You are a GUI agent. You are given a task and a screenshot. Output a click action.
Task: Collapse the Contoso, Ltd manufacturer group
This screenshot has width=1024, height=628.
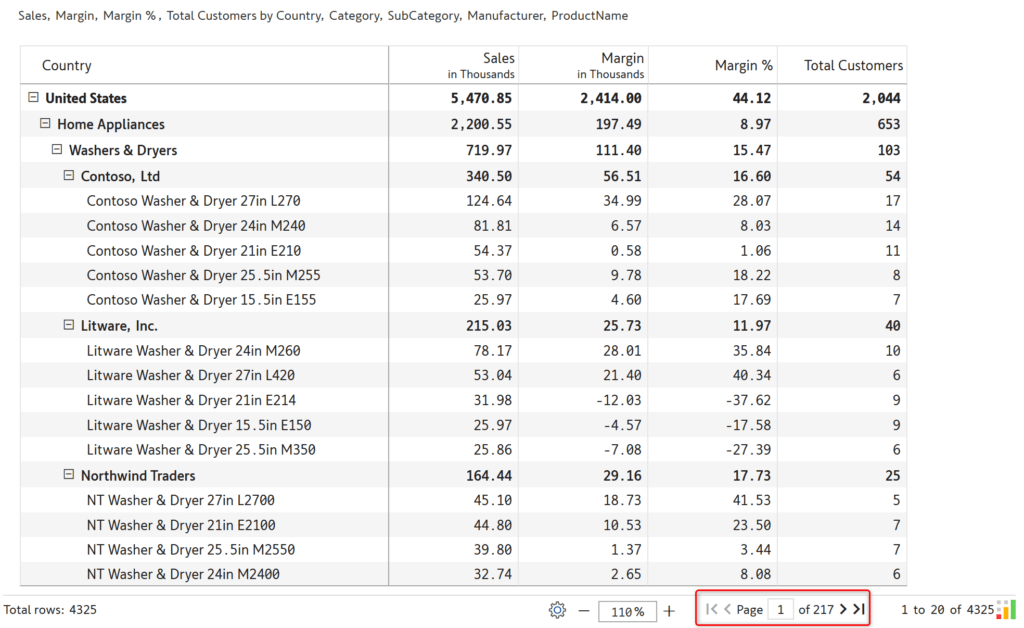pyautogui.click(x=68, y=175)
